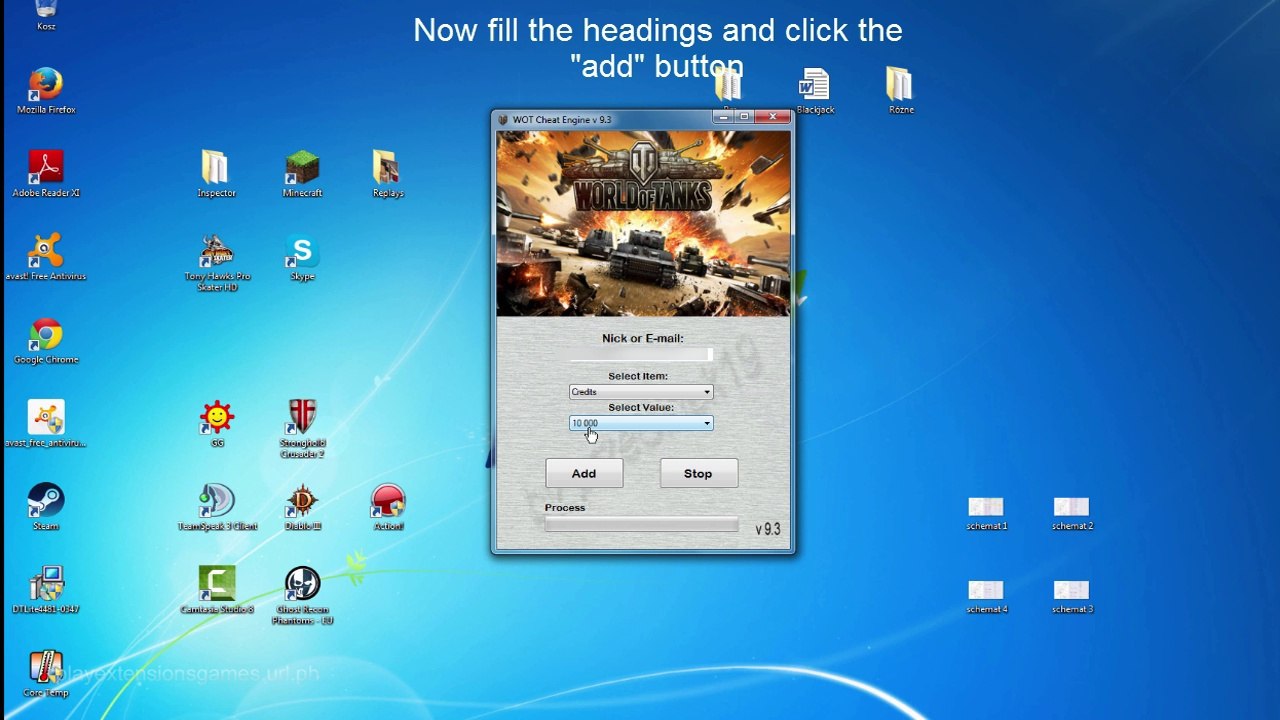Click the 'v 9.3' version text

pyautogui.click(x=768, y=529)
